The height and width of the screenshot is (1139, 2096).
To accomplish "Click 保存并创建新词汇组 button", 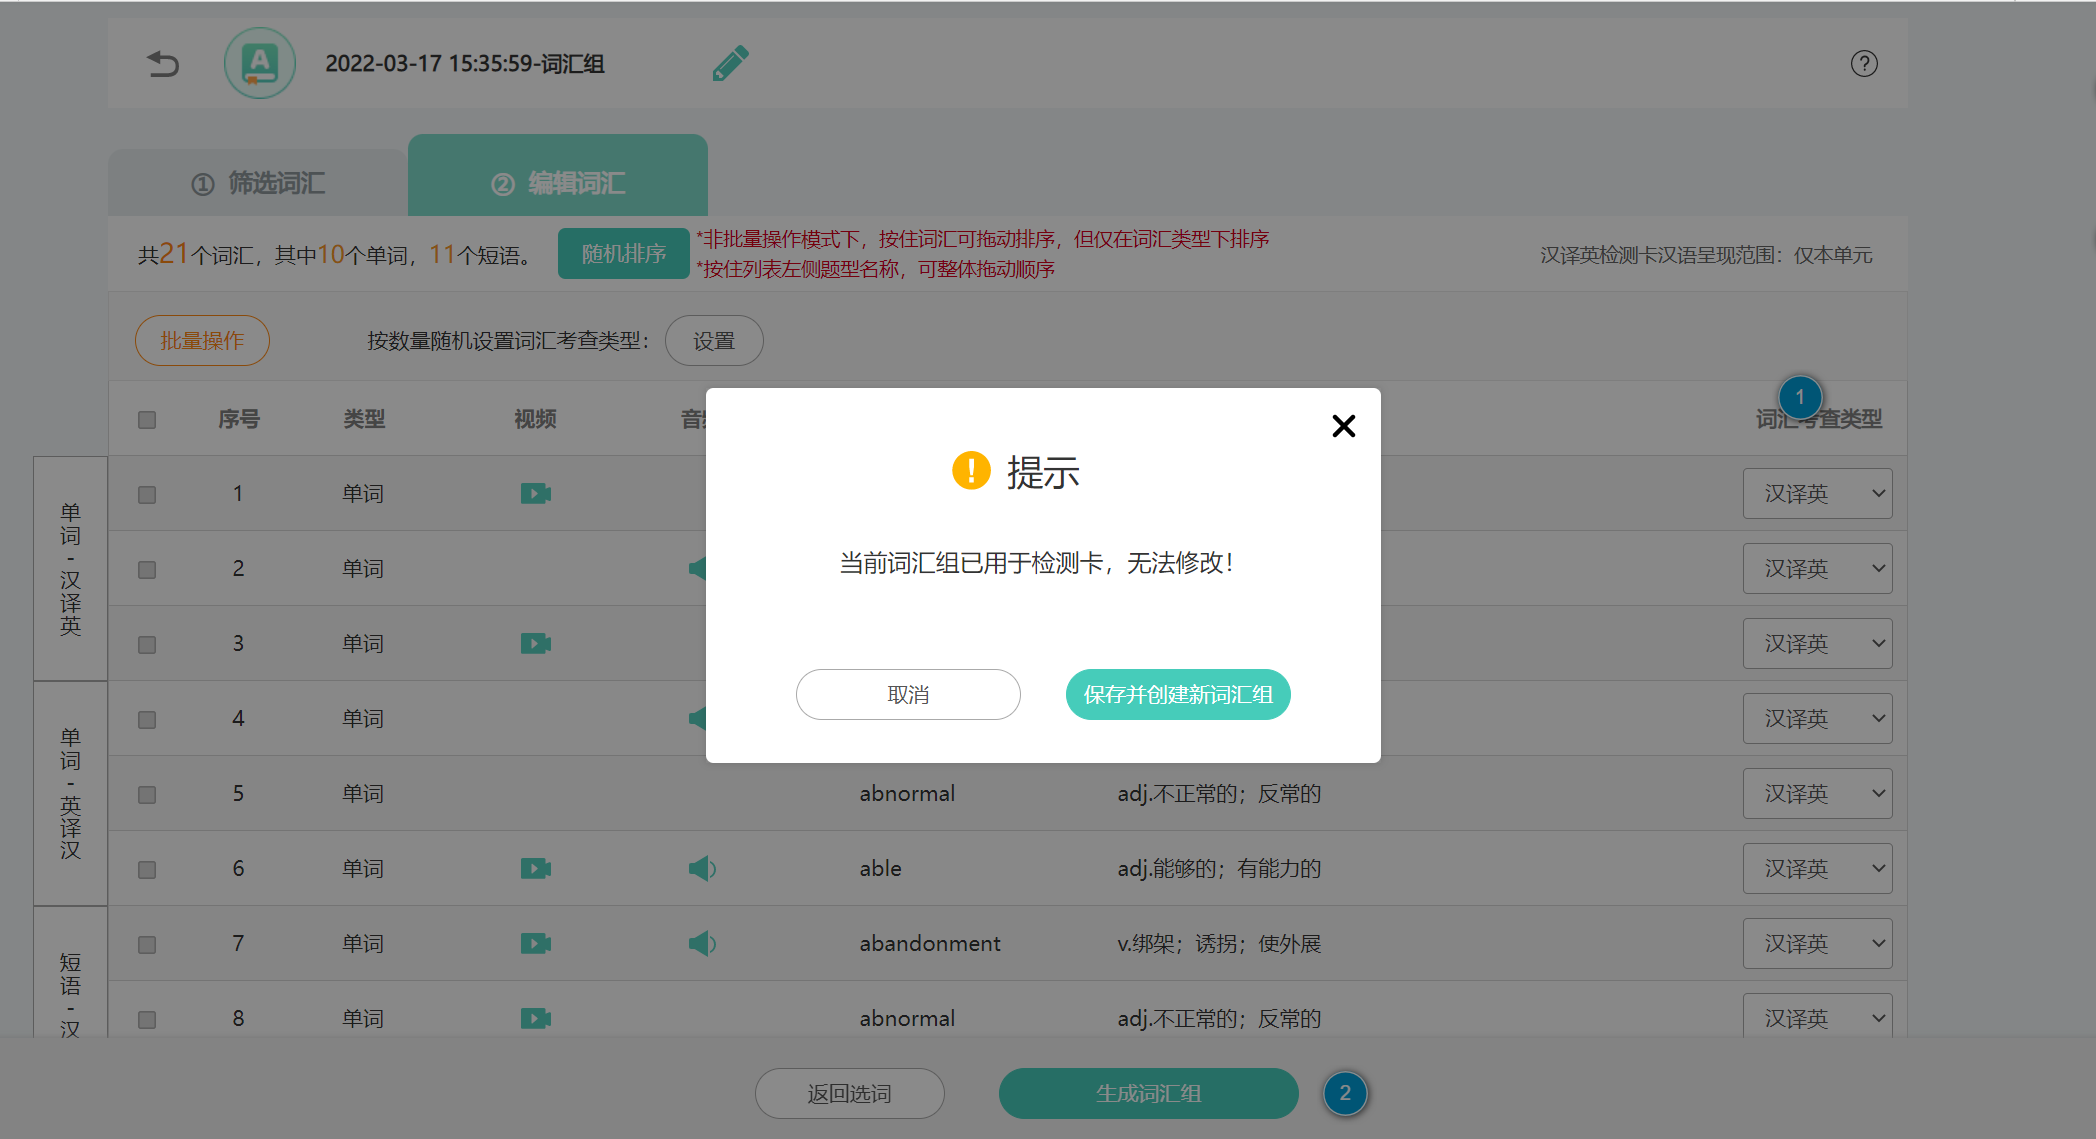I will [1178, 694].
